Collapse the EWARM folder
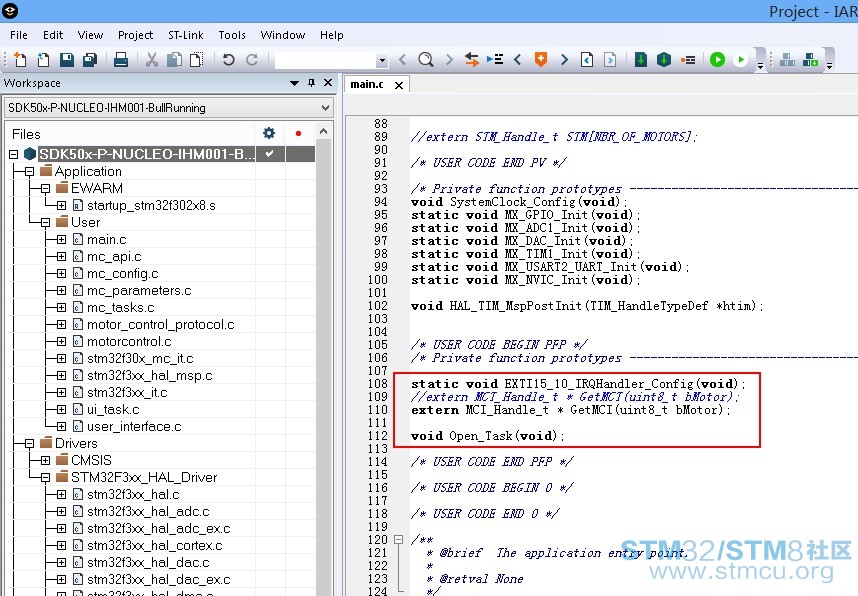858x596 pixels. pos(45,189)
